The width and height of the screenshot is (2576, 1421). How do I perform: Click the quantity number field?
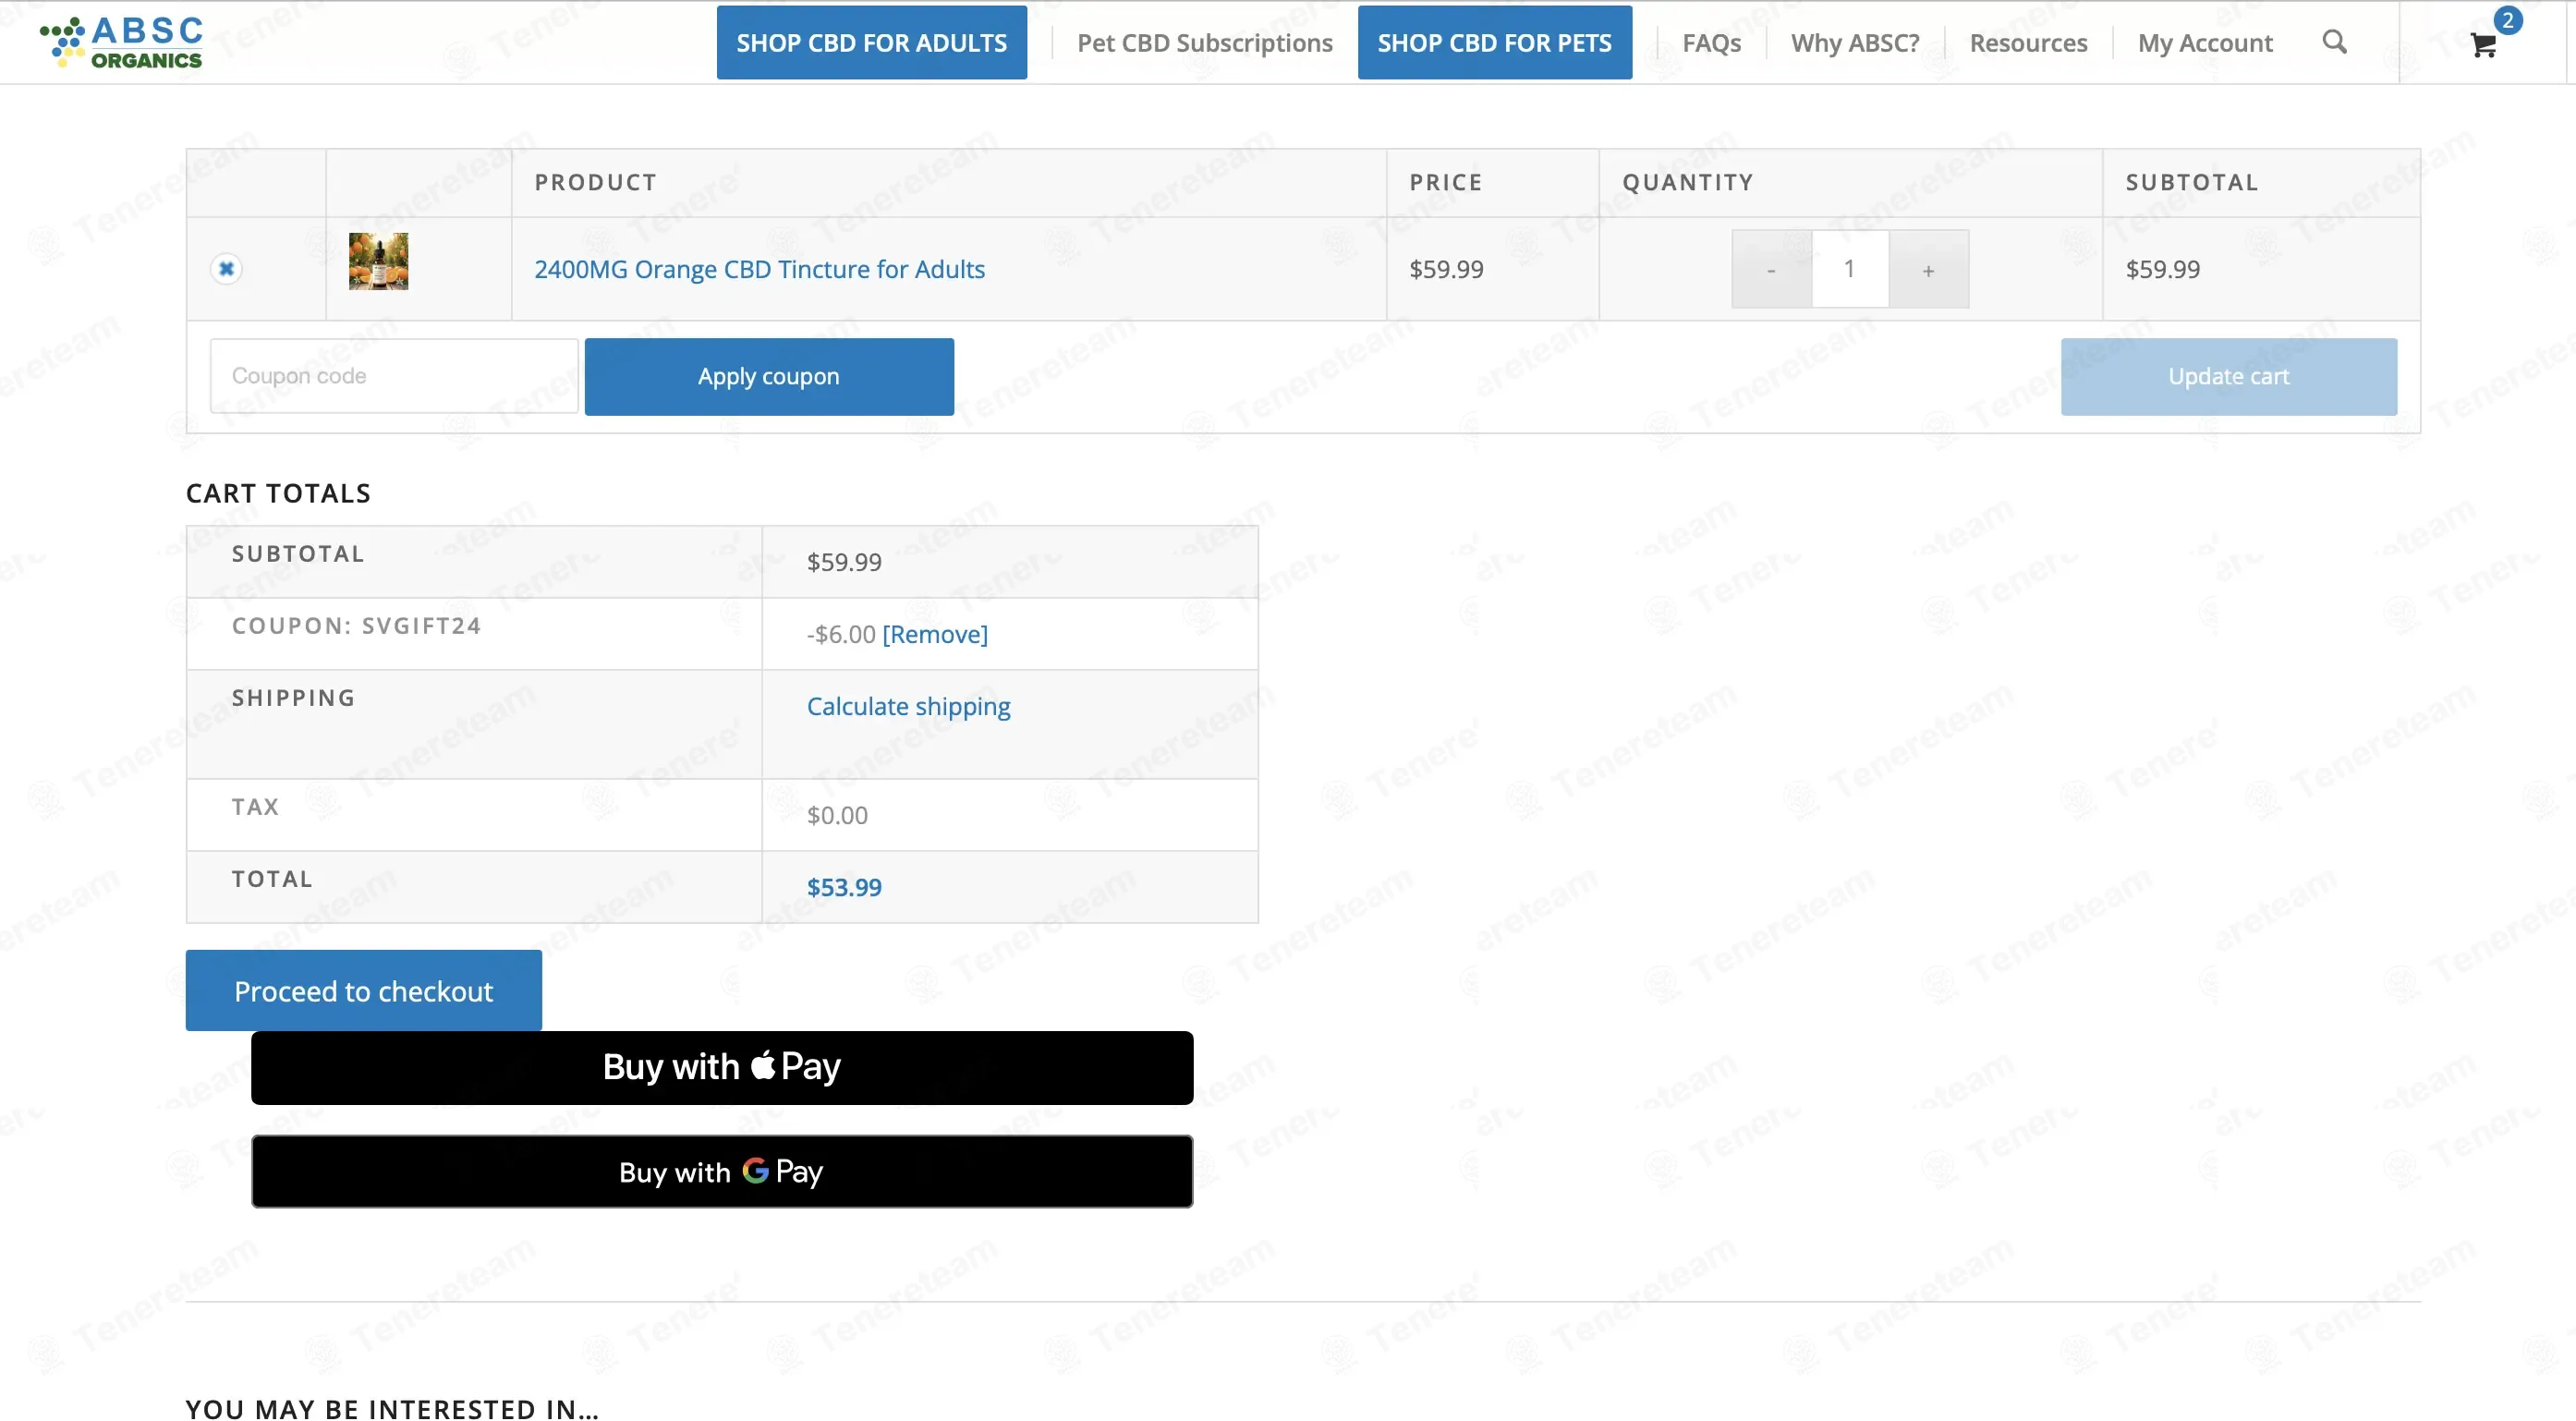click(1849, 269)
